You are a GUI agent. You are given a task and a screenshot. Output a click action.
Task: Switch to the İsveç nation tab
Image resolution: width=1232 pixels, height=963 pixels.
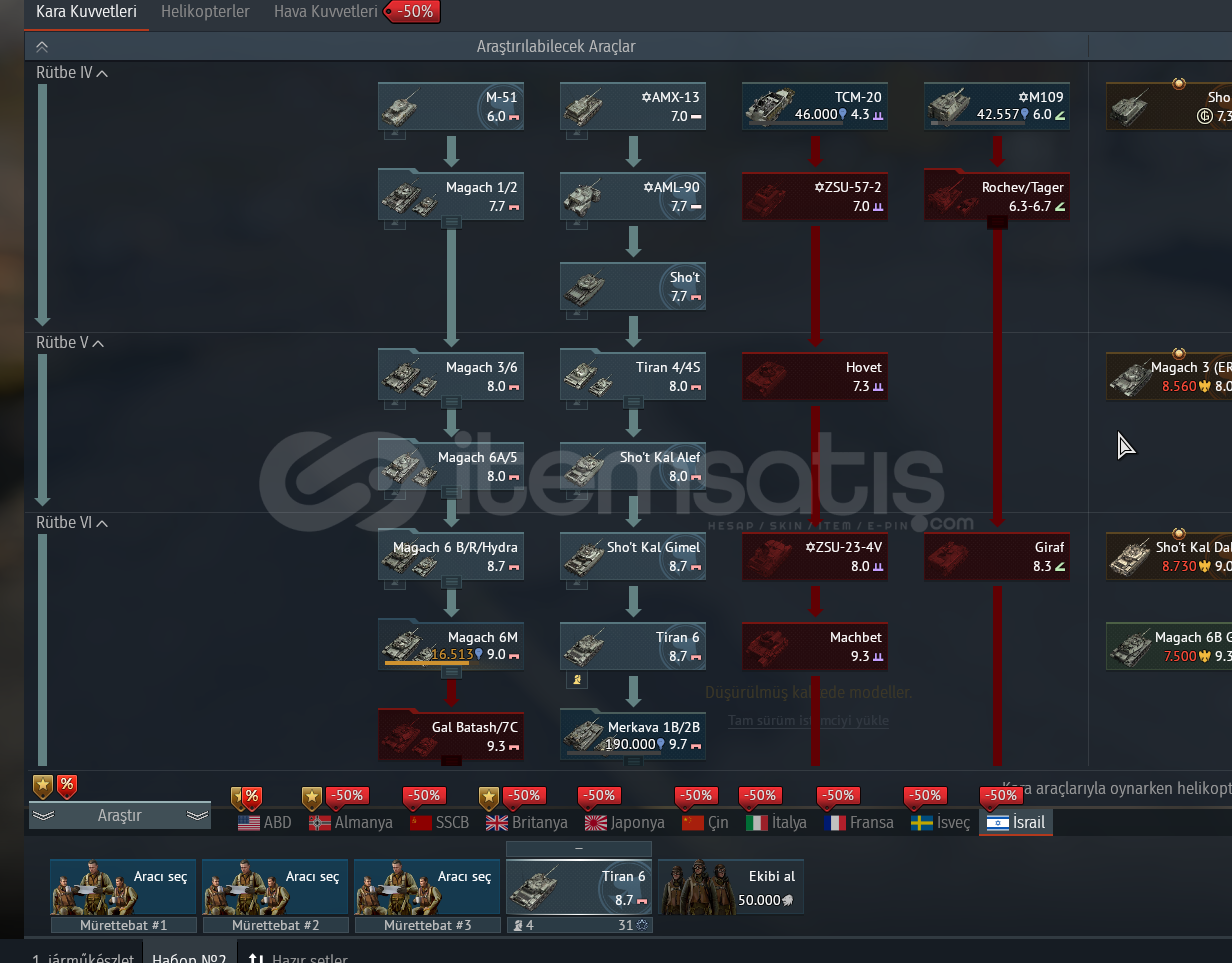click(x=940, y=823)
